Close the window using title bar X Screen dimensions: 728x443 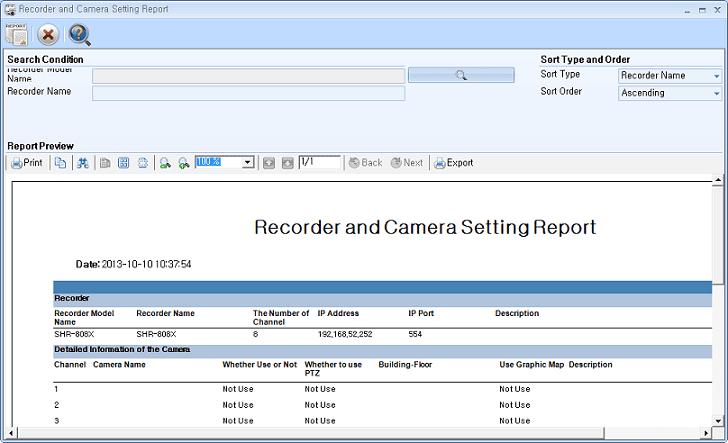click(x=717, y=10)
